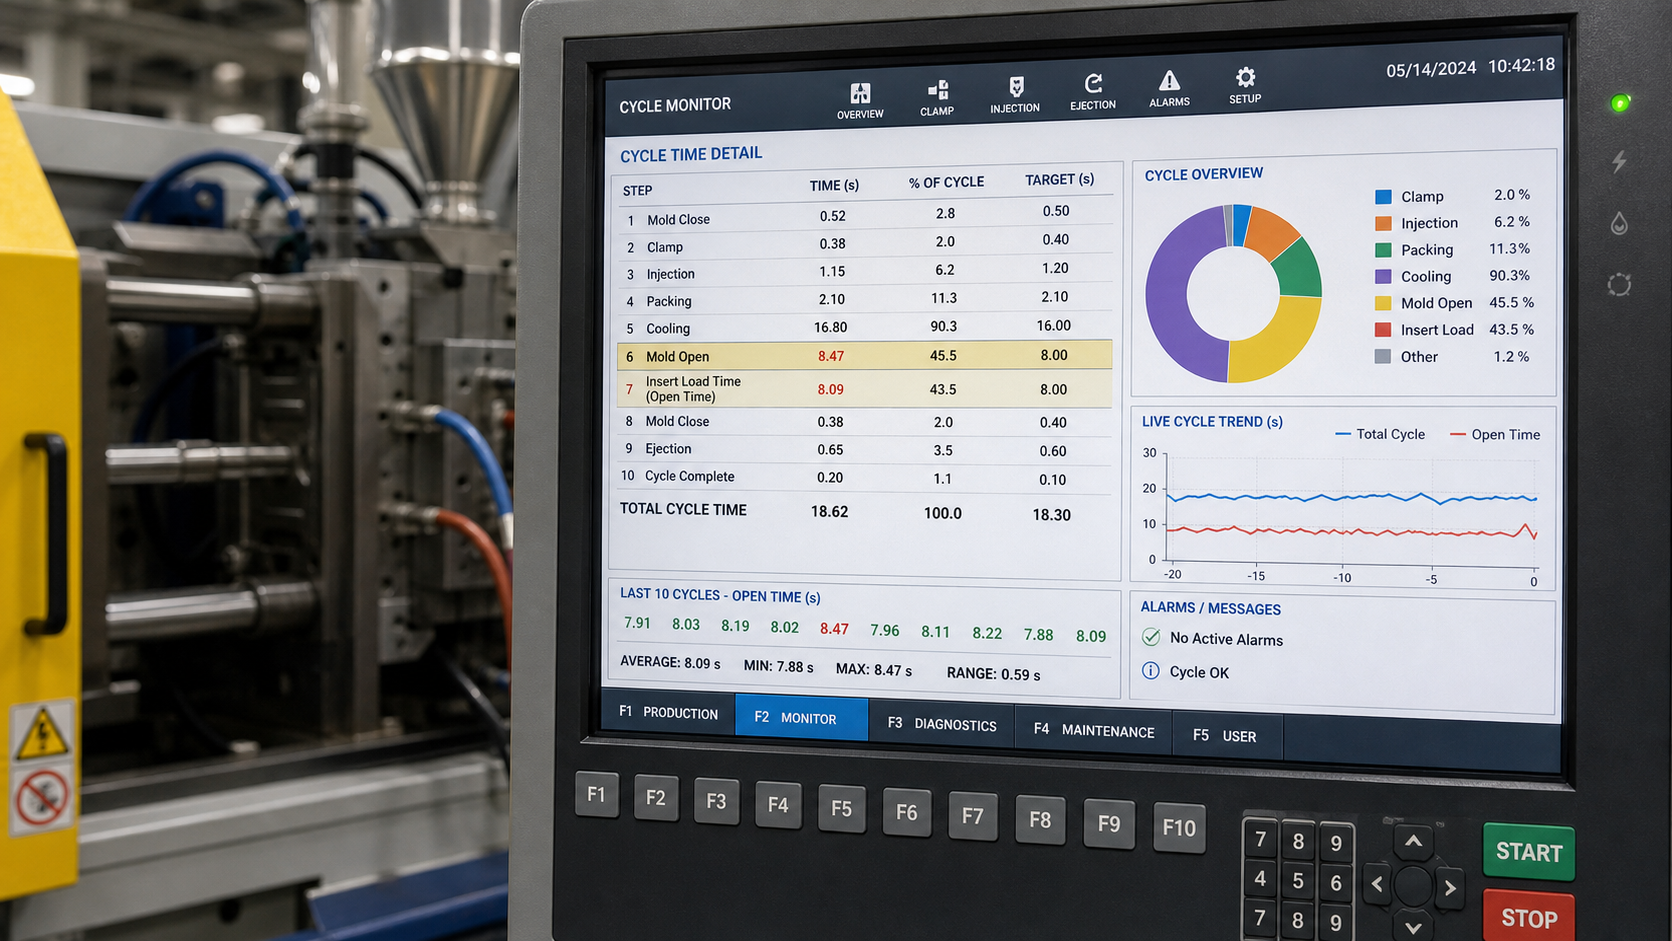Image resolution: width=1672 pixels, height=941 pixels.
Task: Push the physical F7 key
Action: [x=972, y=816]
